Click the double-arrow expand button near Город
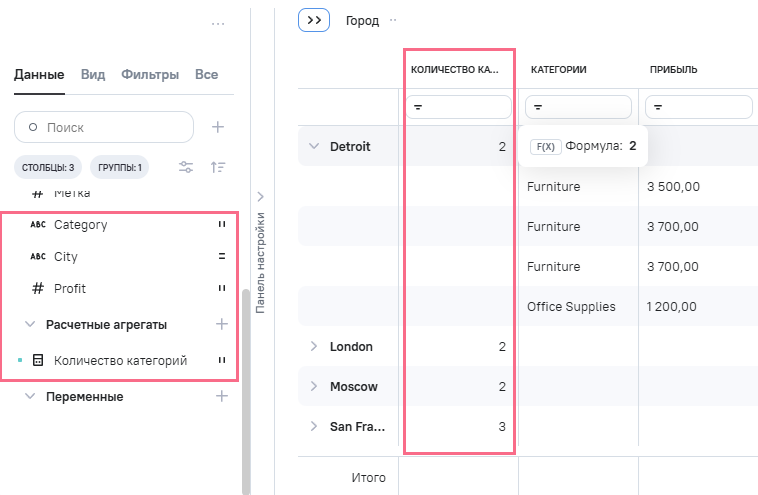758x495 pixels. point(314,20)
